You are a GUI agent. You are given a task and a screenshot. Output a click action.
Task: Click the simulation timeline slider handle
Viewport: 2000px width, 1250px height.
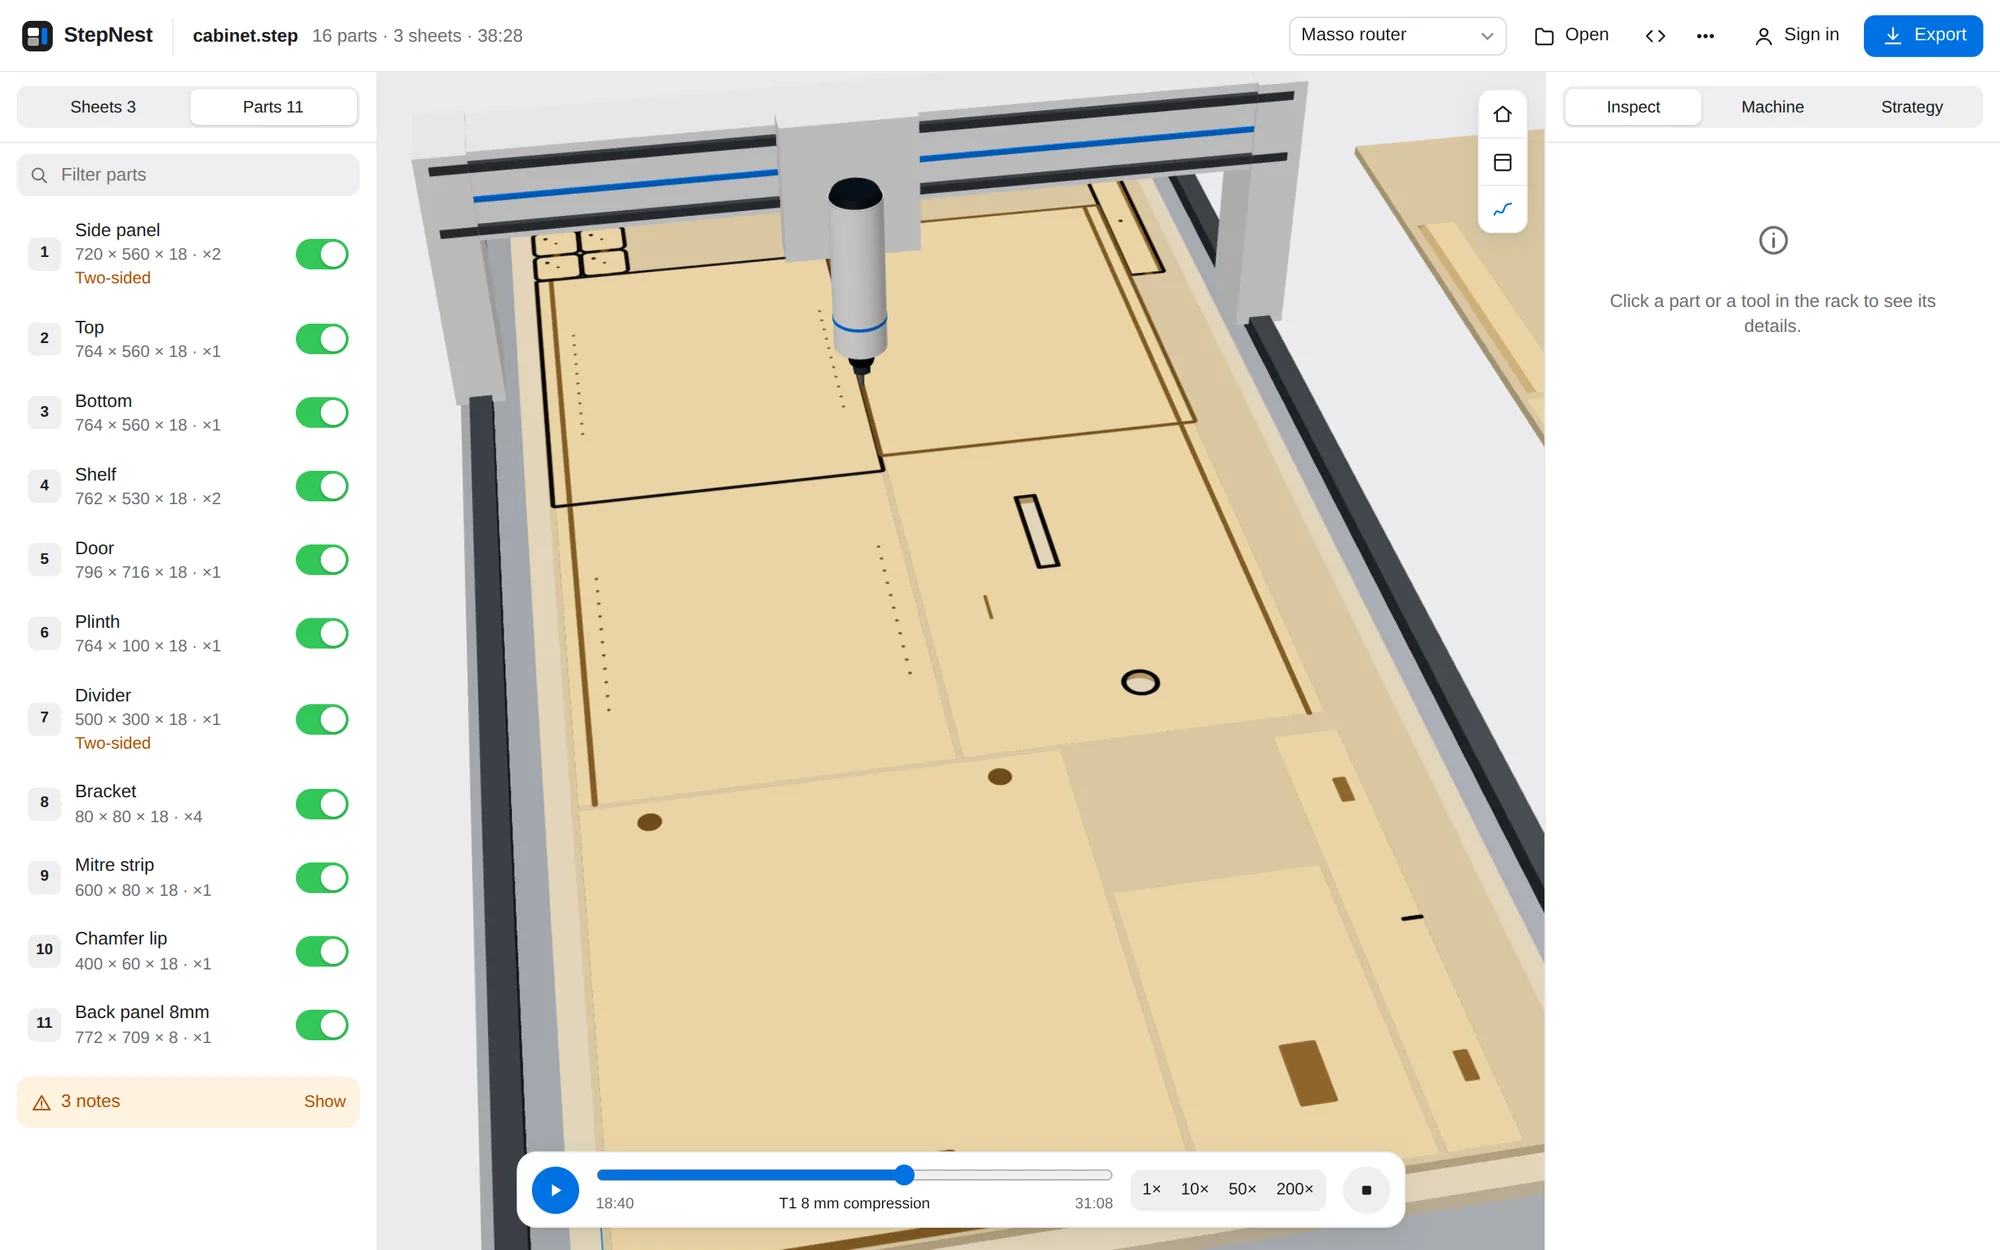pyautogui.click(x=904, y=1175)
